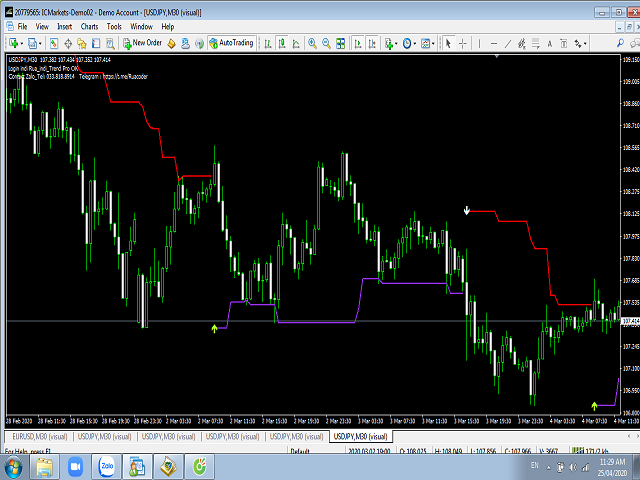Open the File menu

click(22, 27)
